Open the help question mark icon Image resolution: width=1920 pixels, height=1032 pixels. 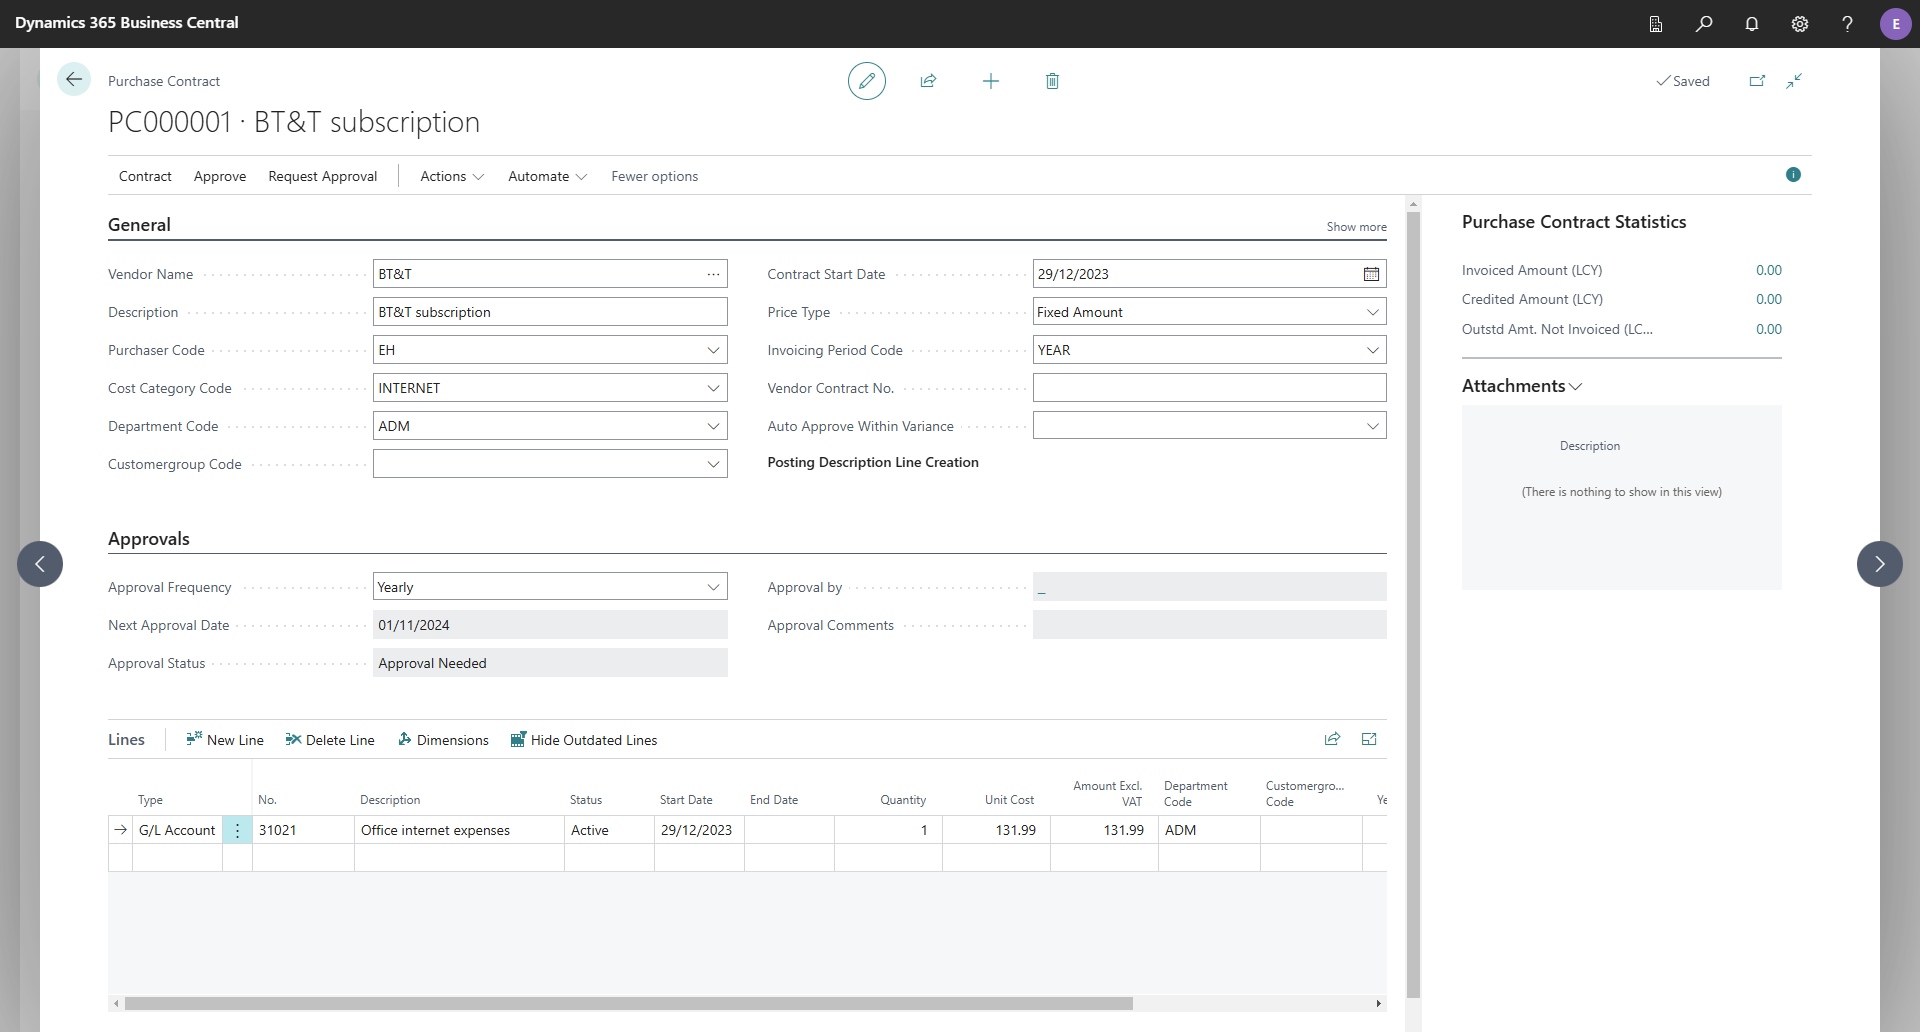point(1847,24)
